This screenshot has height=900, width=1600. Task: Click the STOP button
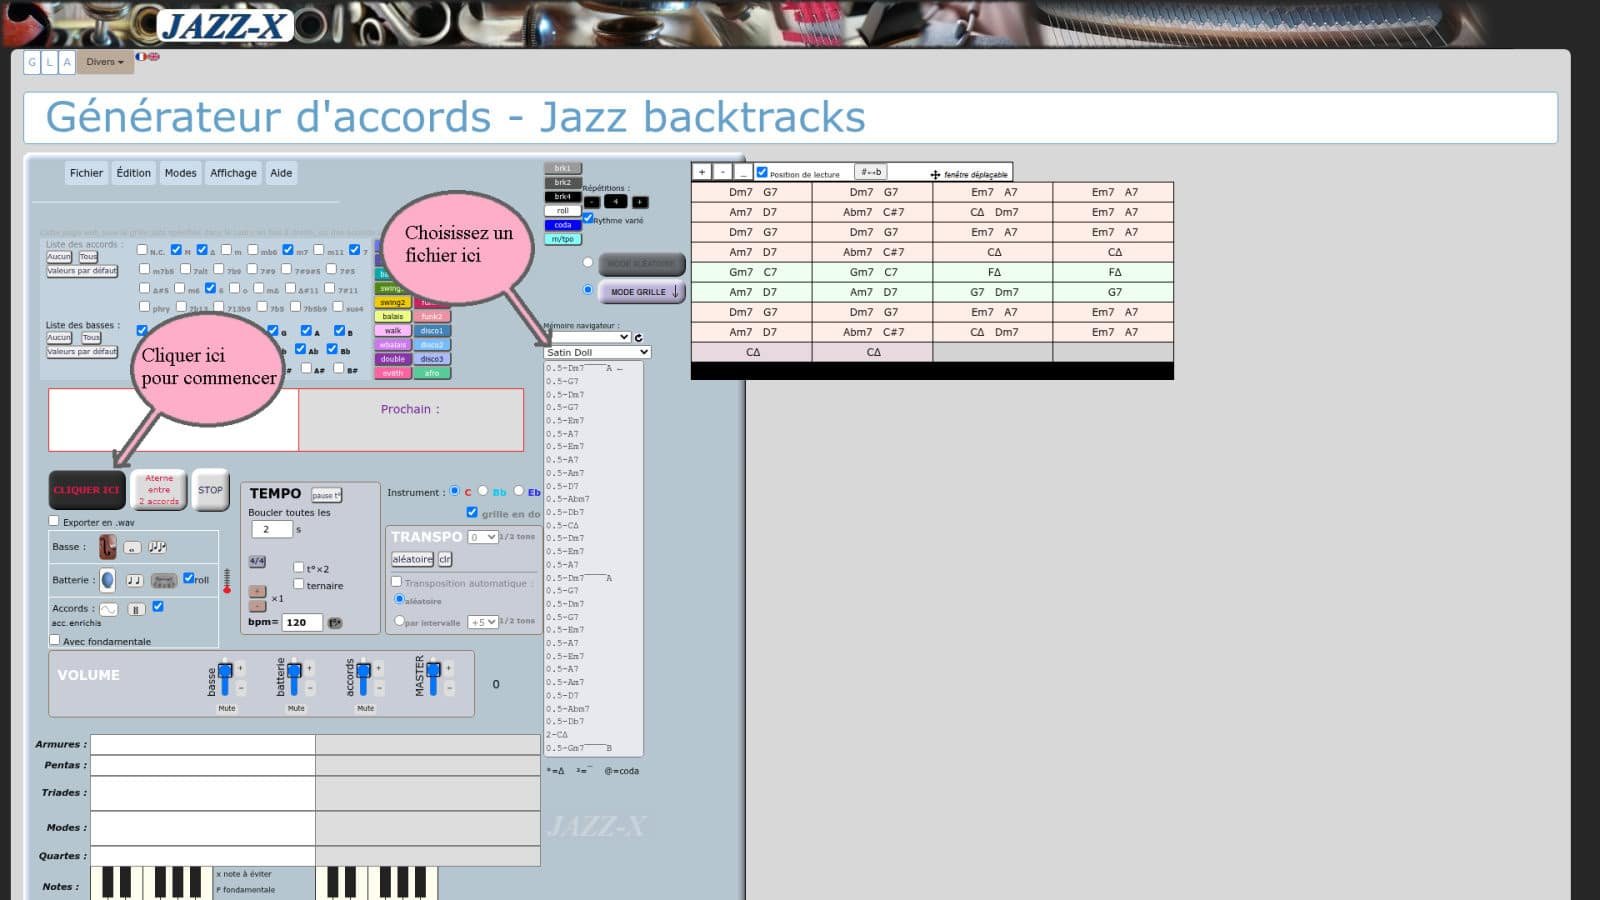tap(210, 490)
